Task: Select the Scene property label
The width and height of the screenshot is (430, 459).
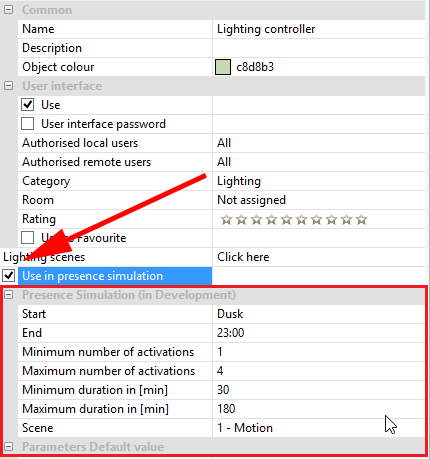Action: [x=37, y=428]
